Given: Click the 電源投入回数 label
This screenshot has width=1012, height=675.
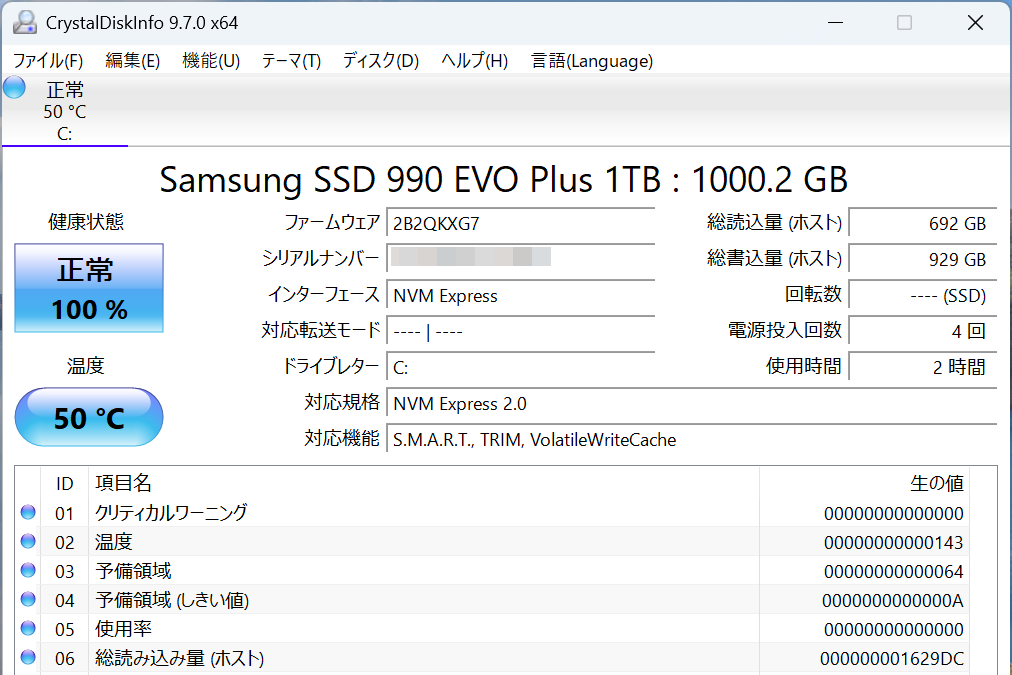Looking at the screenshot, I should point(785,330).
